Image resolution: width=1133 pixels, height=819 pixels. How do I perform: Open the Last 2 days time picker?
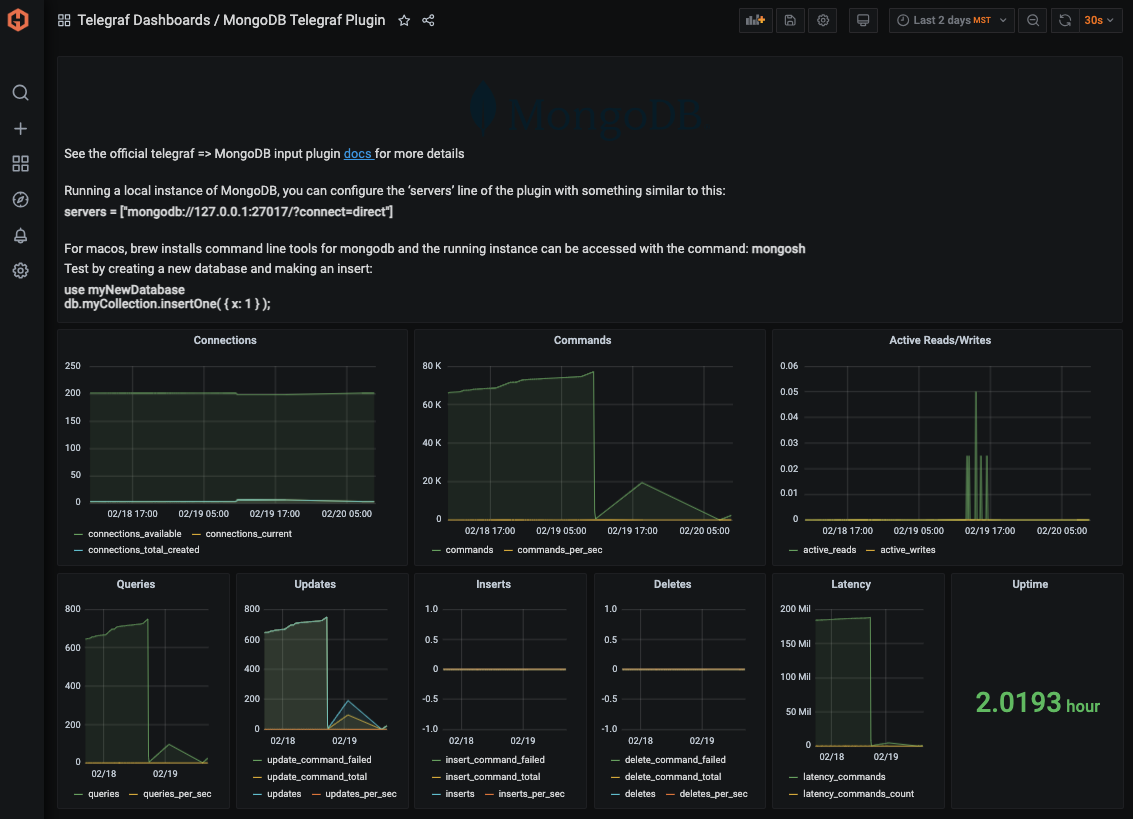coord(952,20)
